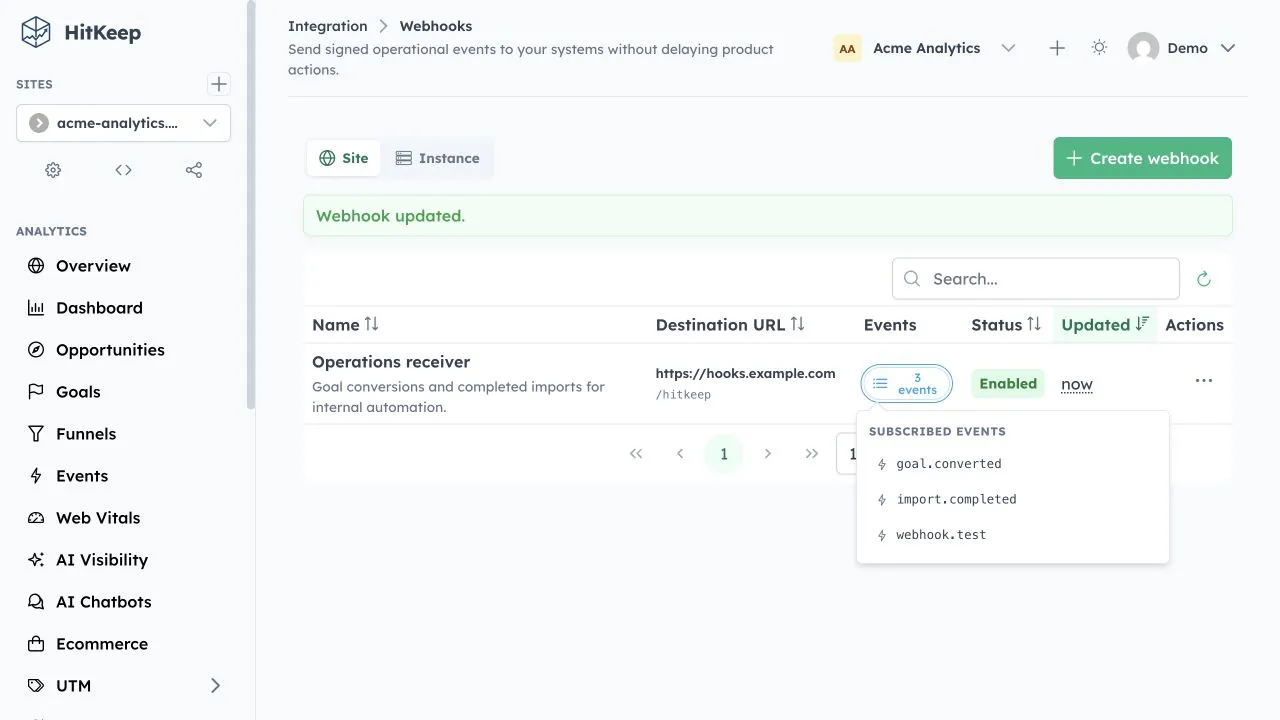This screenshot has width=1280, height=720.
Task: Click the Operations receiver webhook name
Action: click(x=391, y=362)
